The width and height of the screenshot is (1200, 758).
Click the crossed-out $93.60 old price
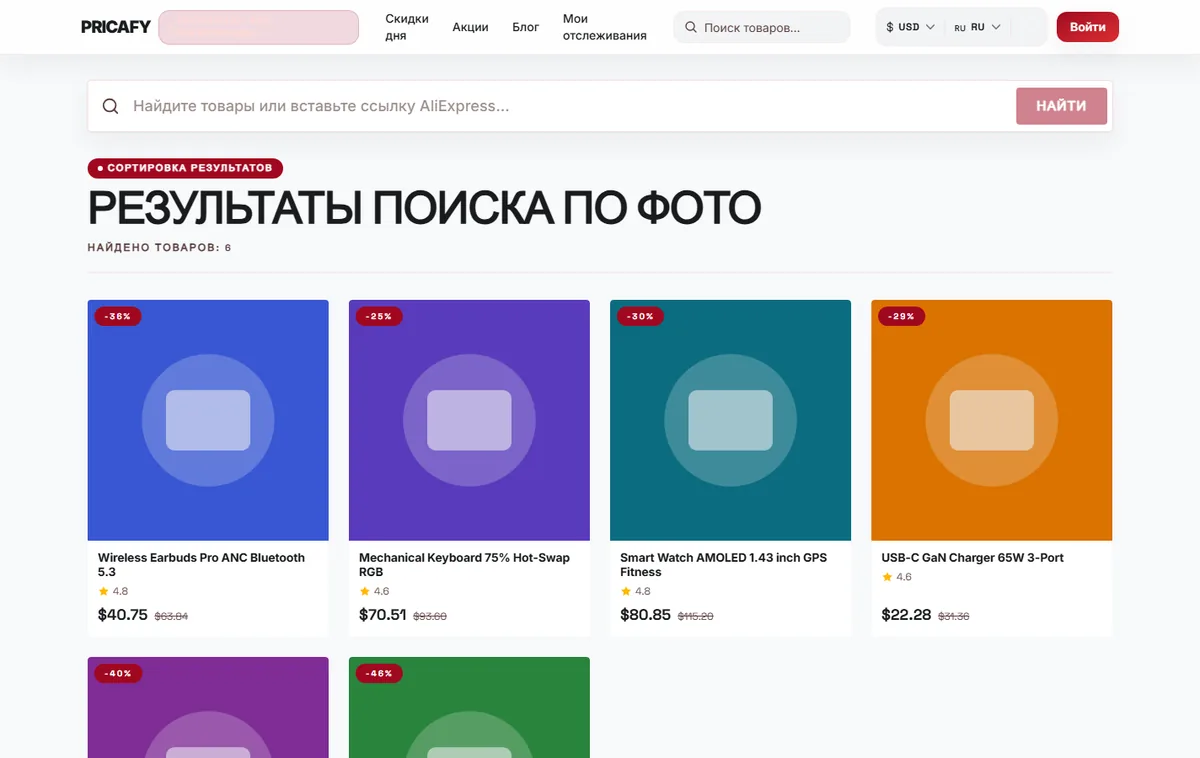pyautogui.click(x=430, y=616)
